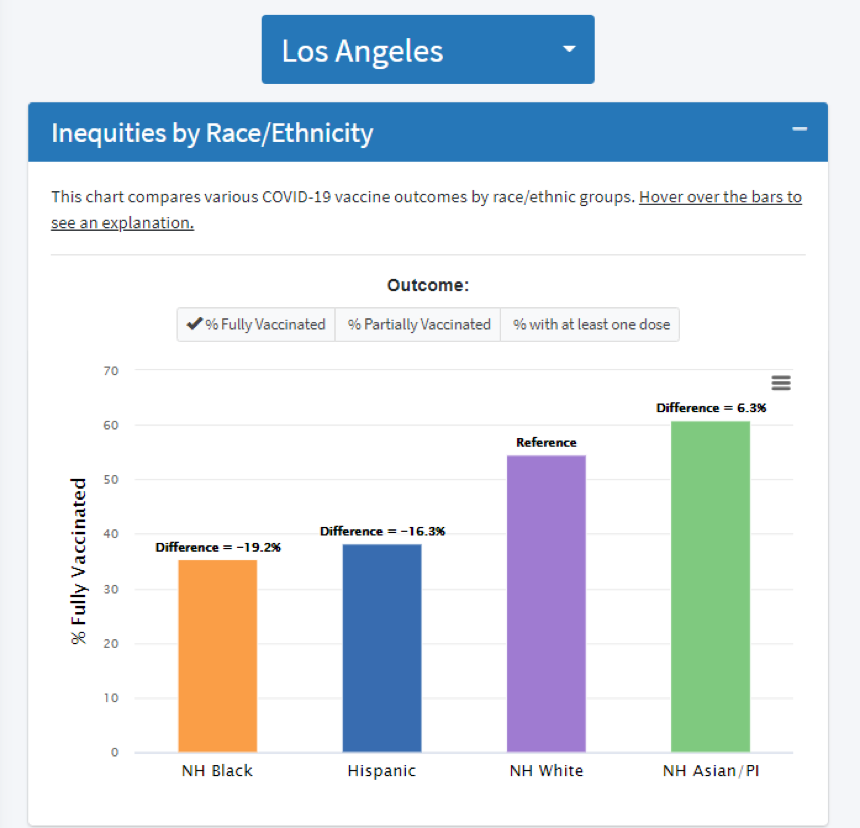Select the % Partially Vaccinated outcome
The image size is (860, 828).
[x=417, y=324]
